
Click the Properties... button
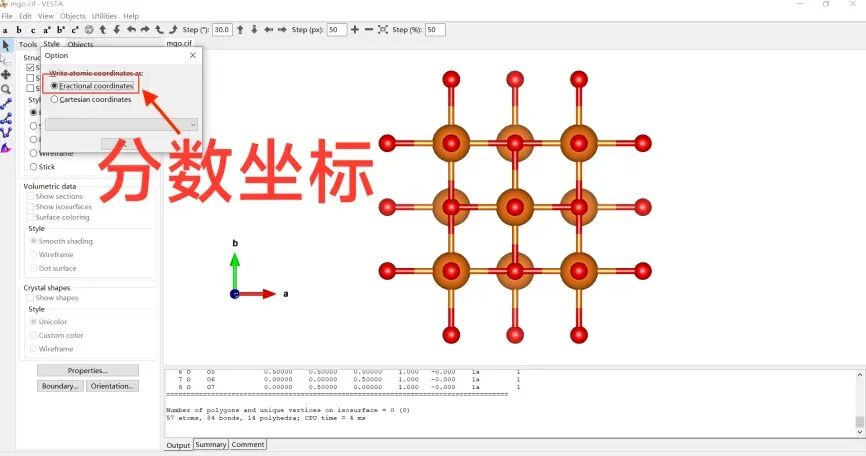88,370
